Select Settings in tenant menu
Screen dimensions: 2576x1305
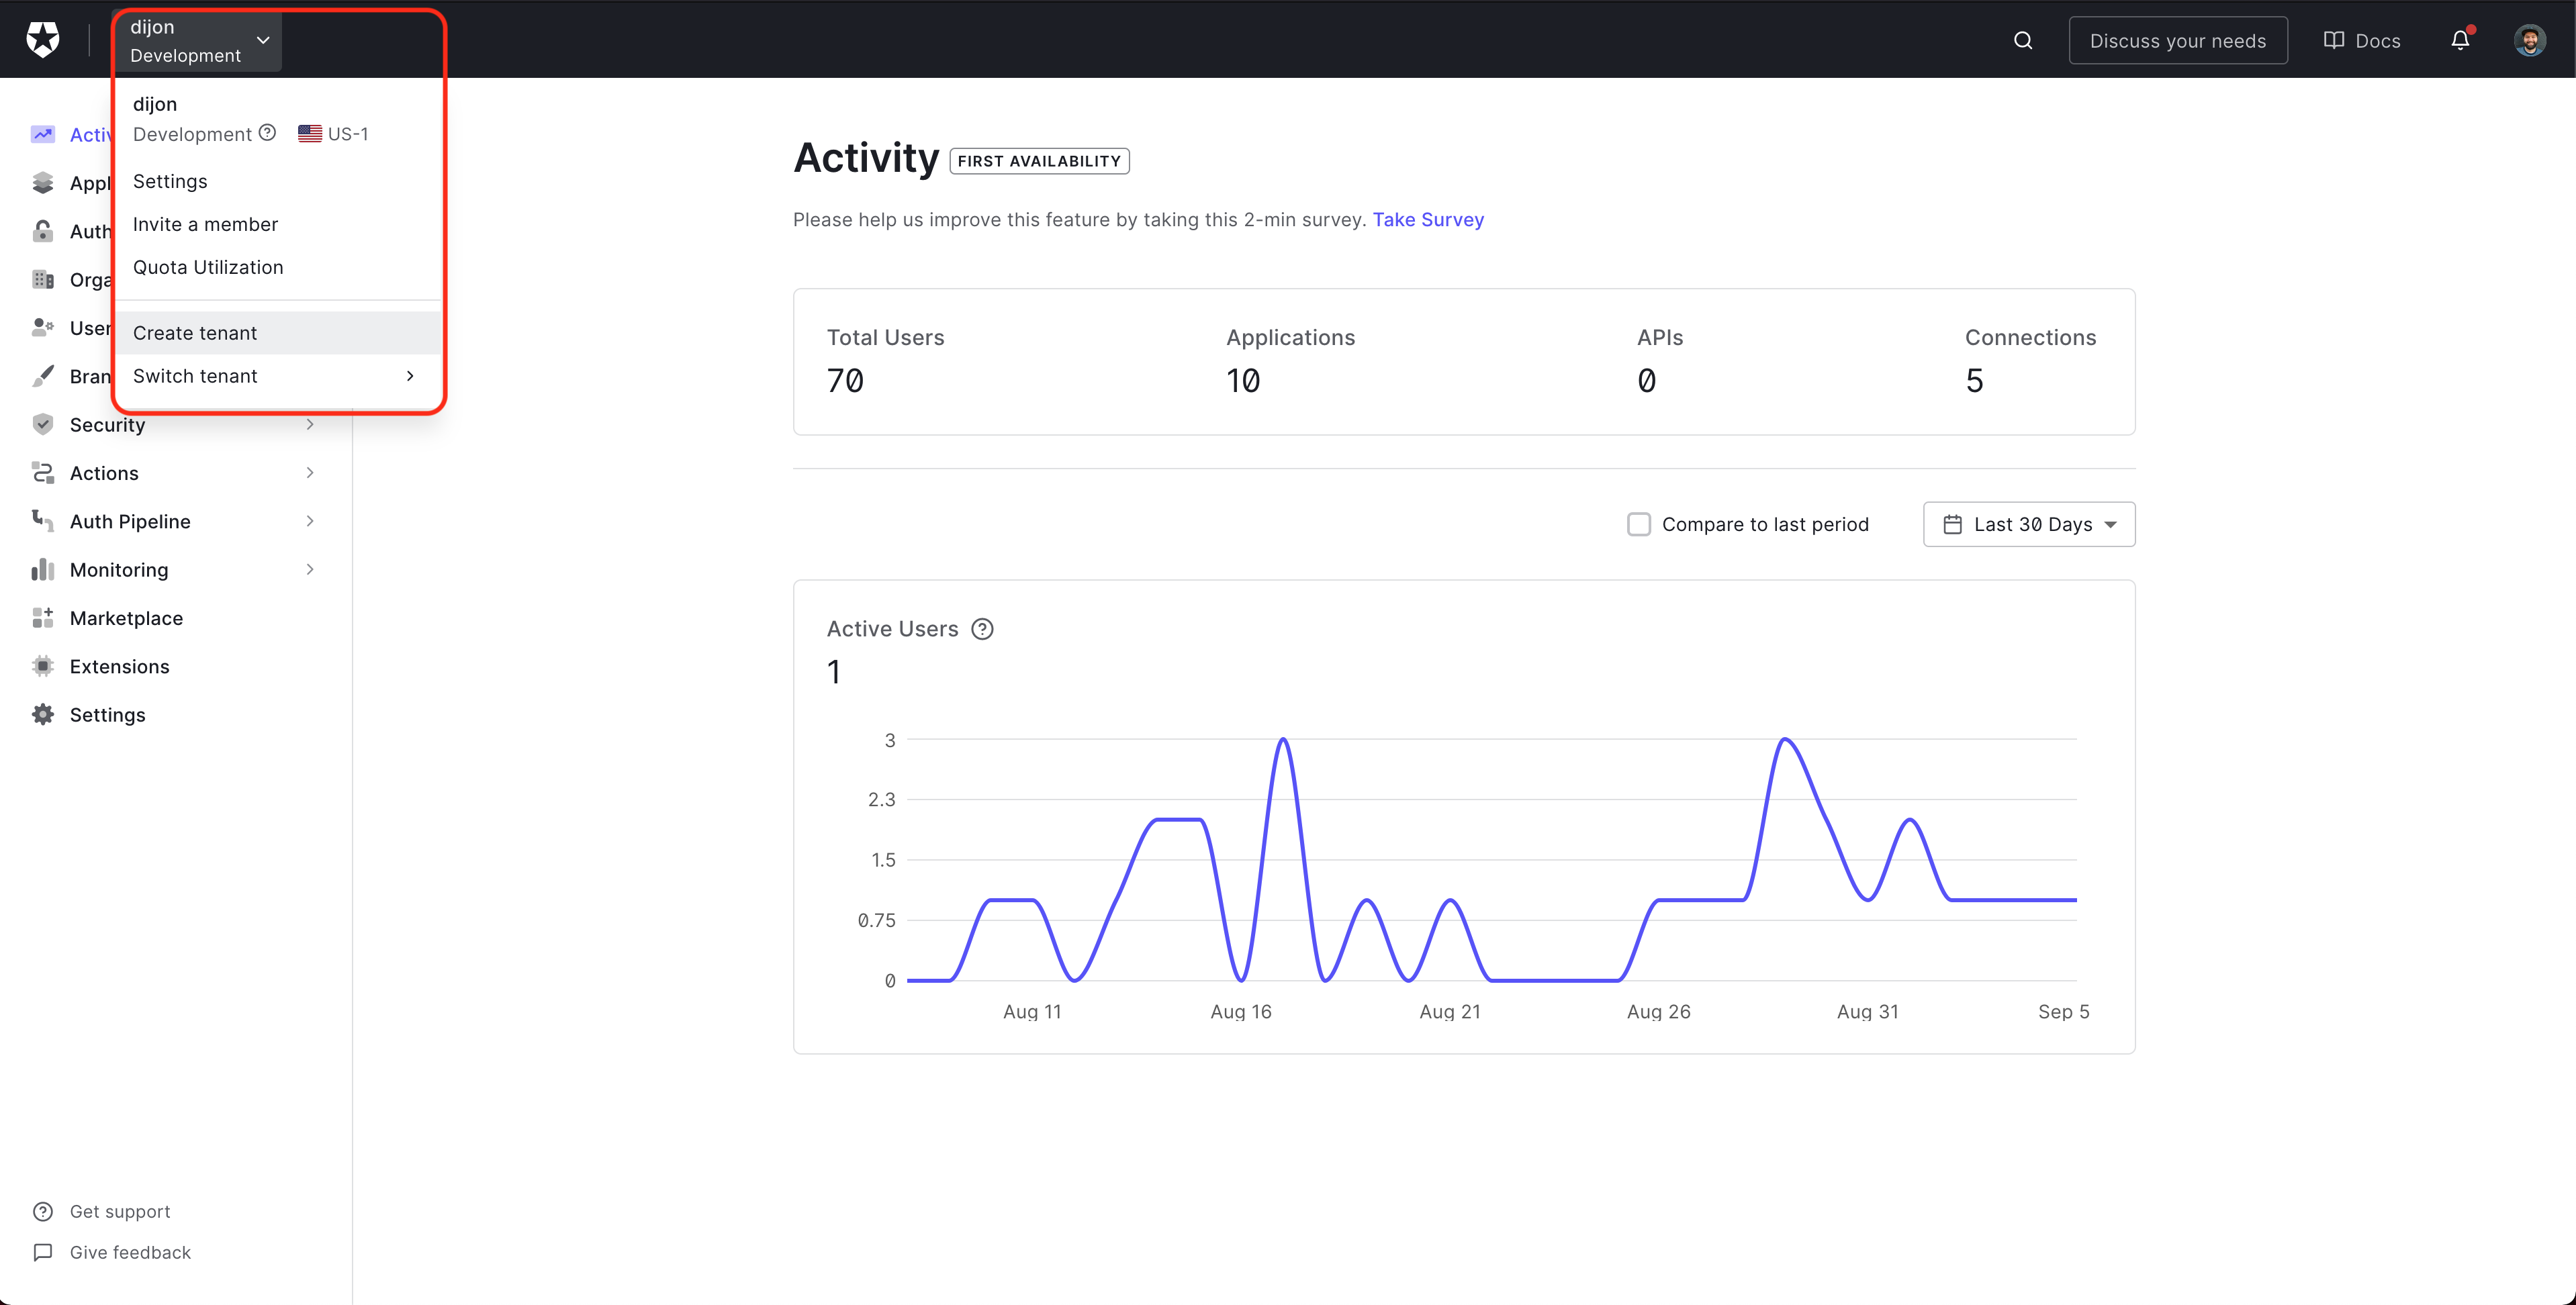pyautogui.click(x=278, y=181)
